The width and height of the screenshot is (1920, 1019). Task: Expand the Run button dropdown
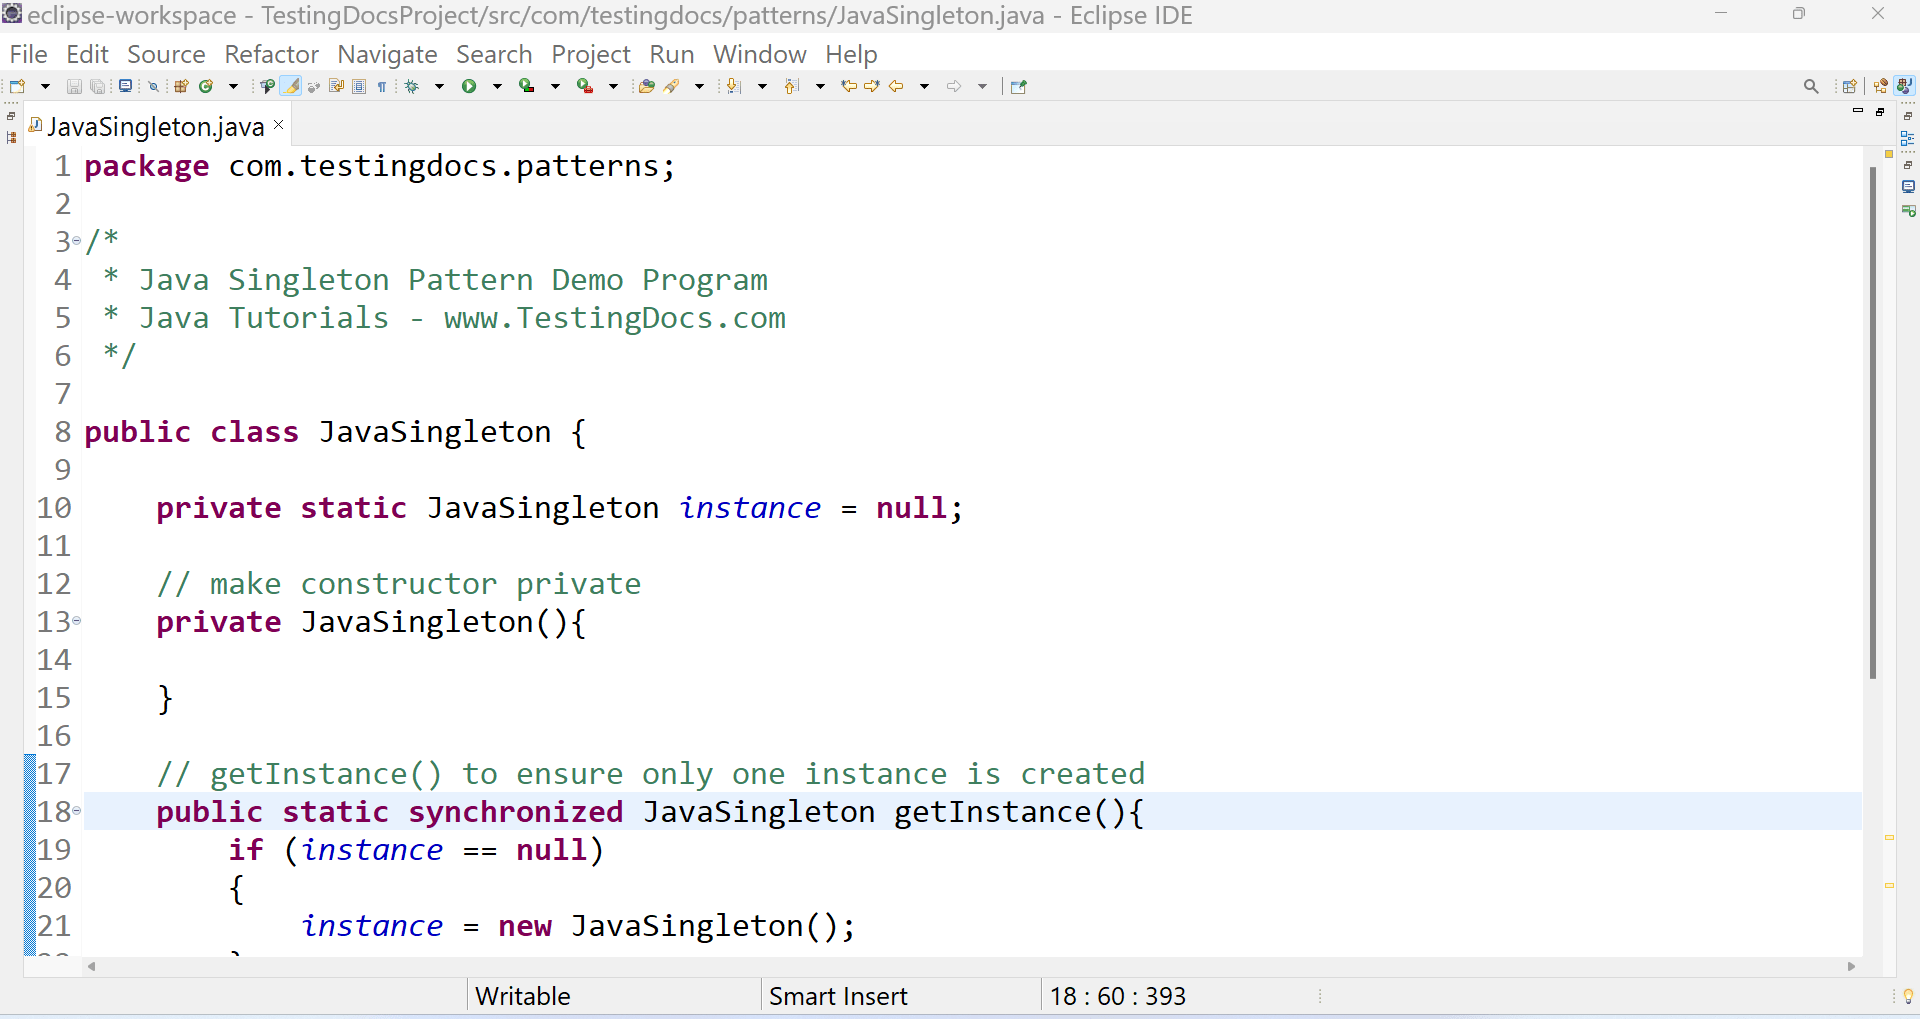point(497,86)
